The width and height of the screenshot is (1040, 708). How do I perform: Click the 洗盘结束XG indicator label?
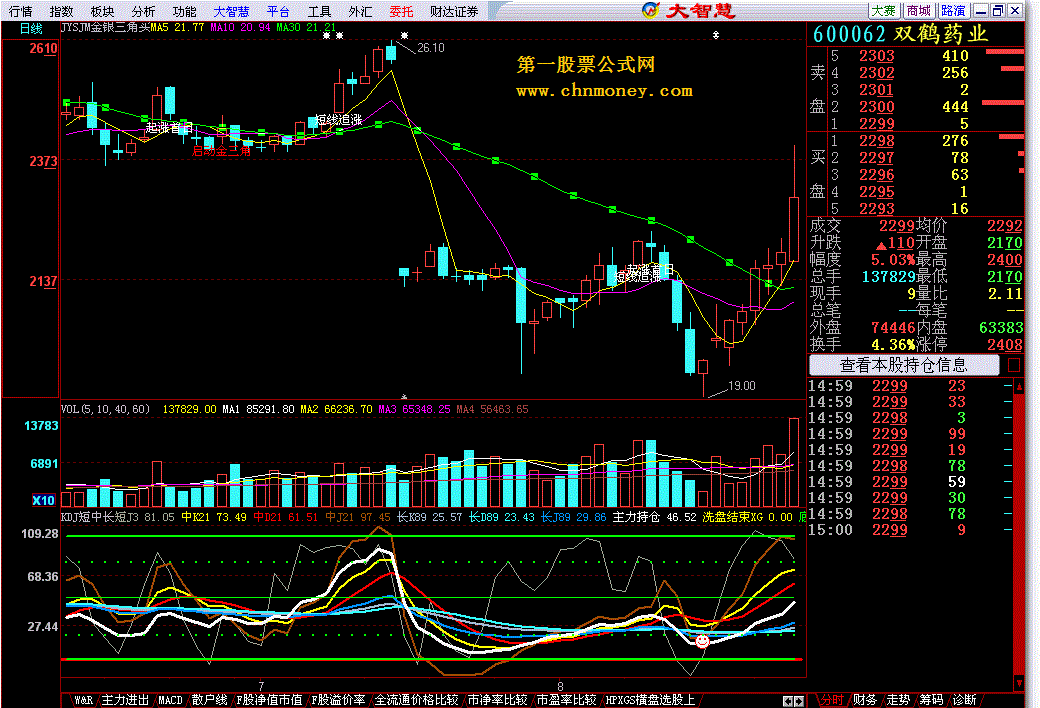[x=732, y=517]
